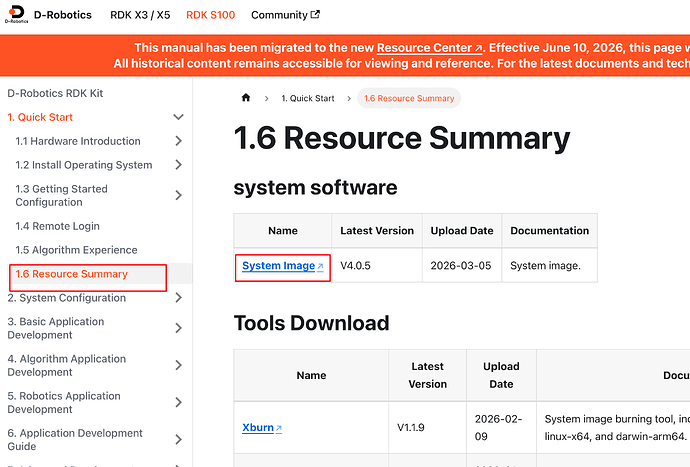
Task: Click 1.6 Resource Summary breadcrumb pill
Action: [x=409, y=98]
